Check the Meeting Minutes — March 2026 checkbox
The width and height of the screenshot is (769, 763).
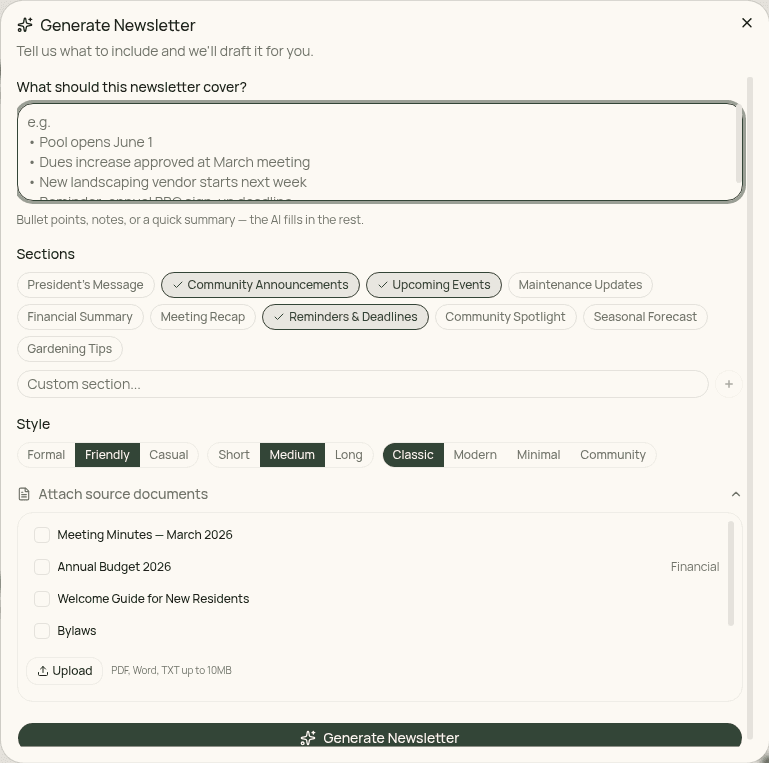coord(42,535)
